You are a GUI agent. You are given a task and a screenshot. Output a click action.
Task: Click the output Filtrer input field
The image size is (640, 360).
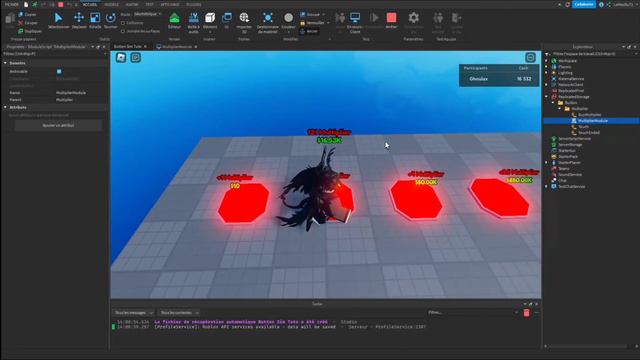(471, 313)
